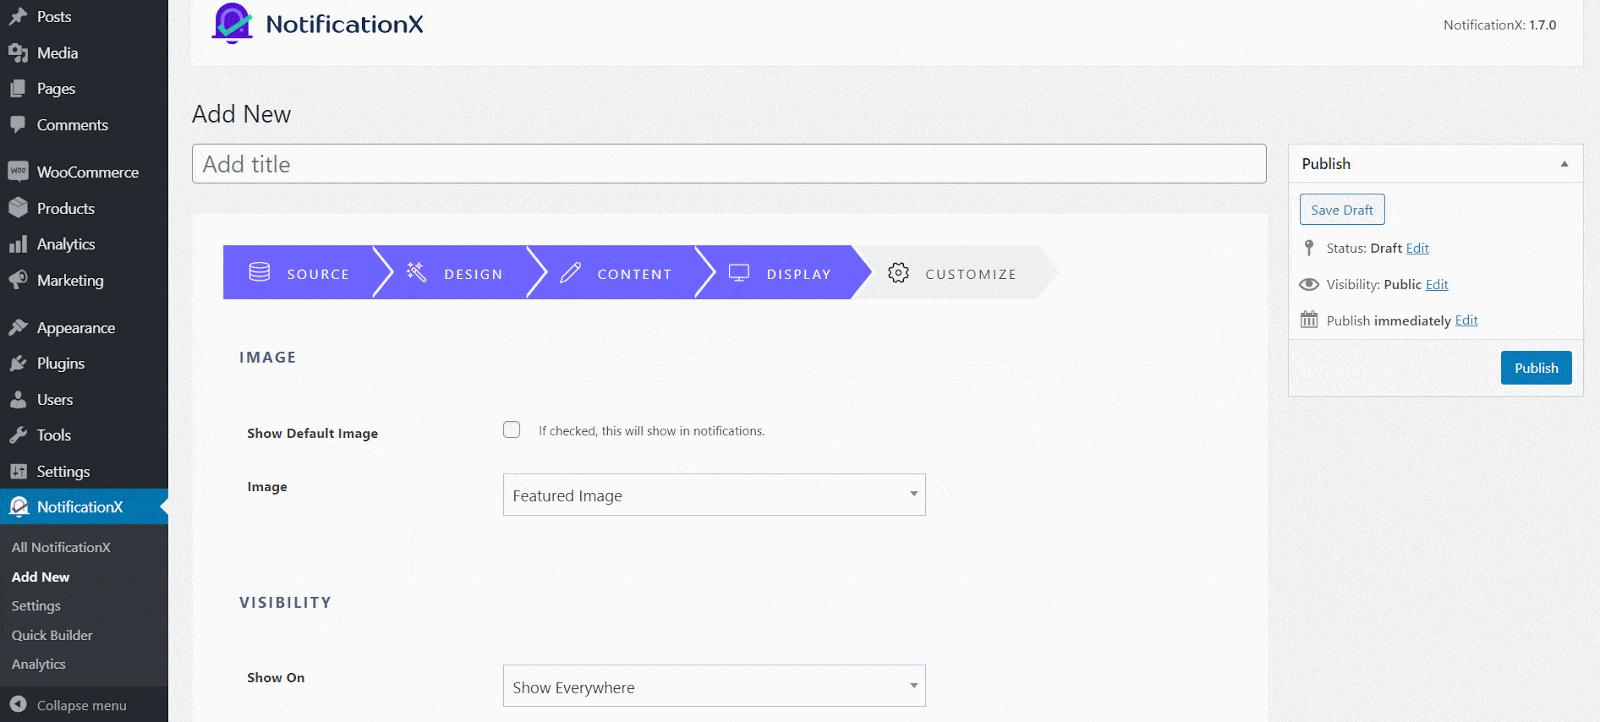Image resolution: width=1600 pixels, height=722 pixels.
Task: Switch to the CUSTOMIZE step tab
Action: [955, 272]
